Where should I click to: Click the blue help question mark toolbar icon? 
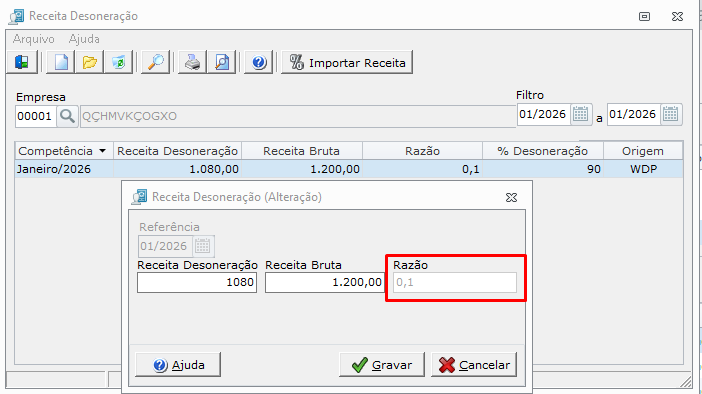coord(259,62)
